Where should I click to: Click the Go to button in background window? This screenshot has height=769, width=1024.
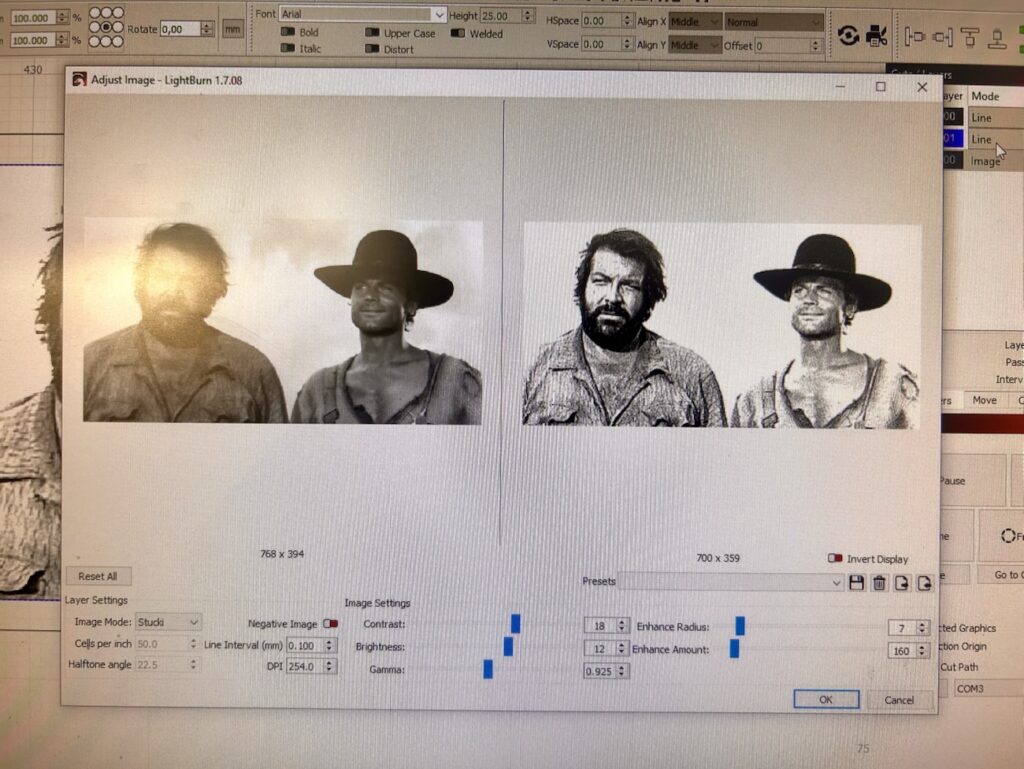[1000, 575]
